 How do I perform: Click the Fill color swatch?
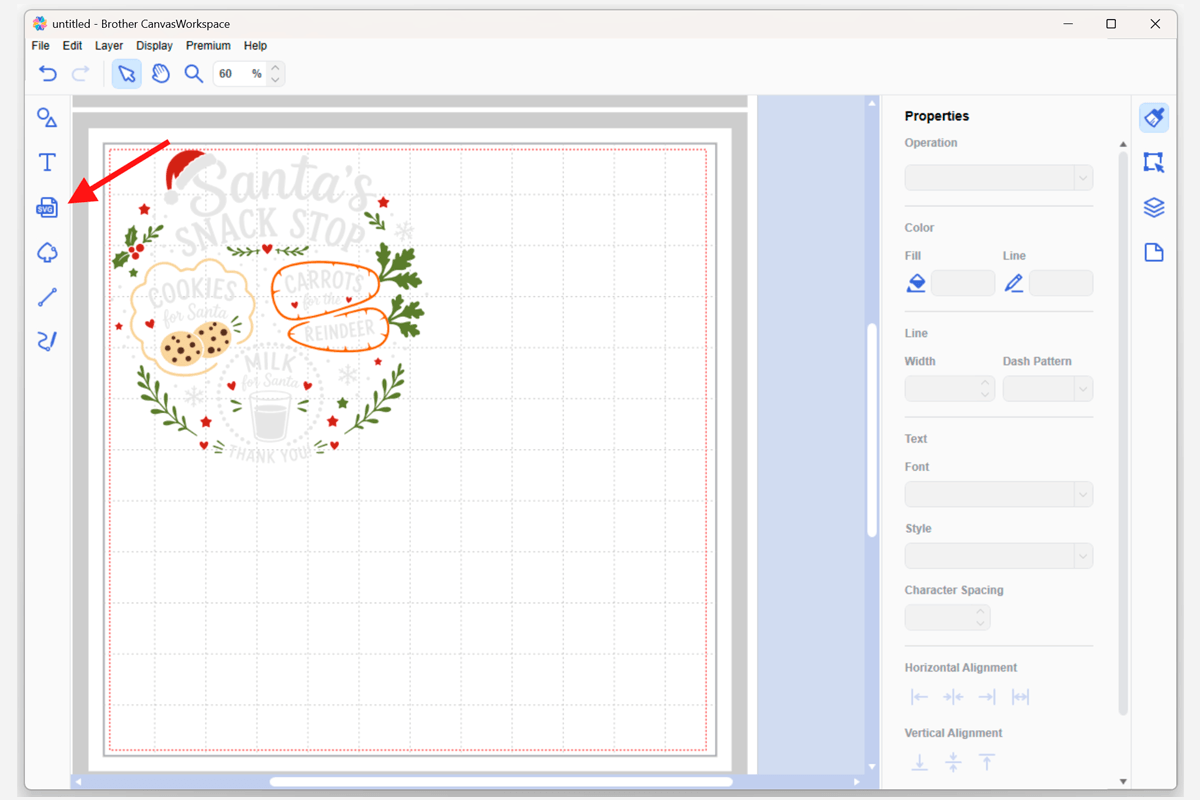pyautogui.click(x=963, y=283)
